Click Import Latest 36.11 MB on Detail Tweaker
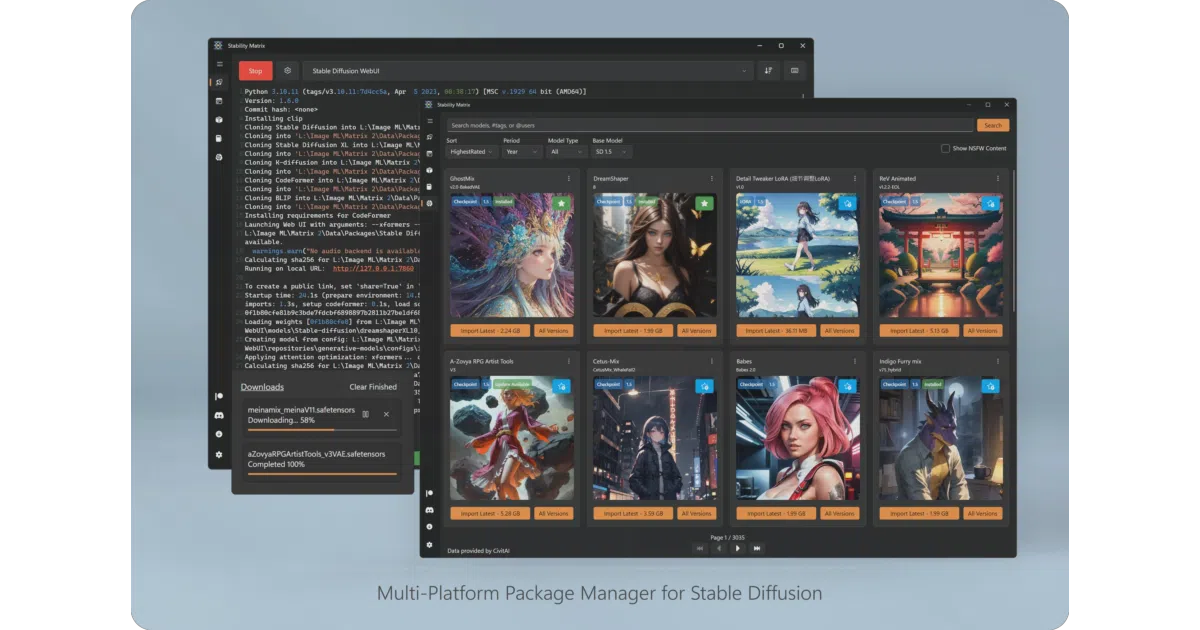Image resolution: width=1200 pixels, height=630 pixels. pyautogui.click(x=776, y=331)
